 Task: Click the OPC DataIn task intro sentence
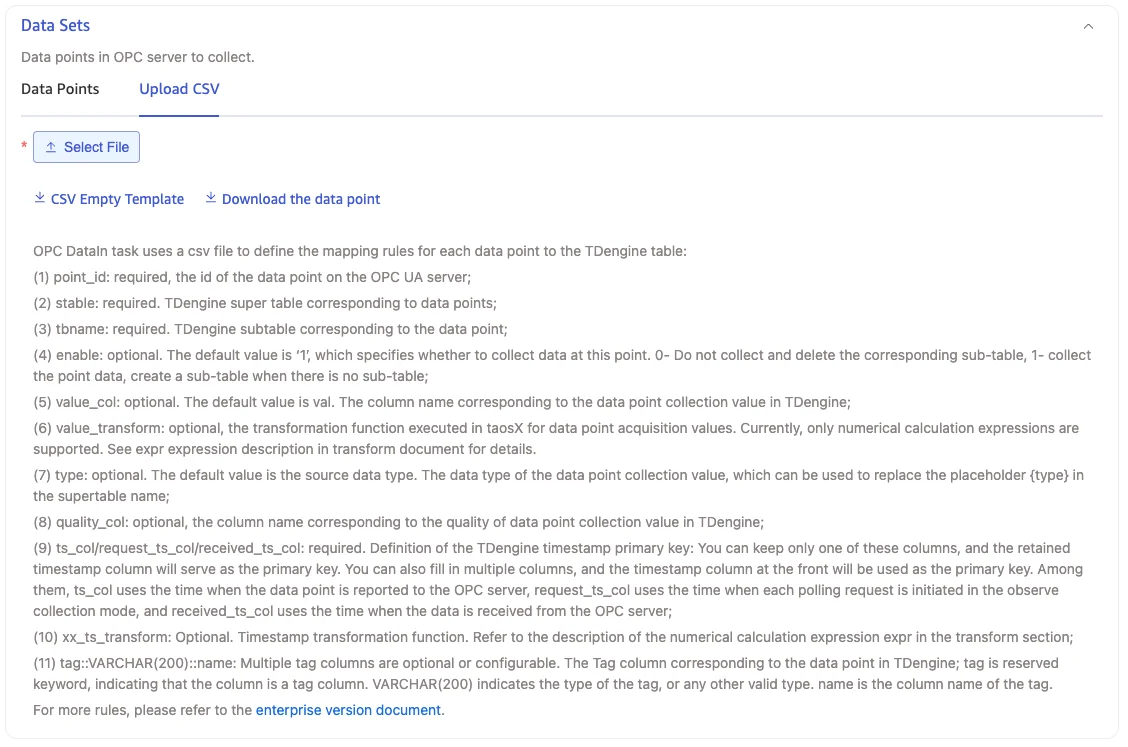[x=360, y=251]
